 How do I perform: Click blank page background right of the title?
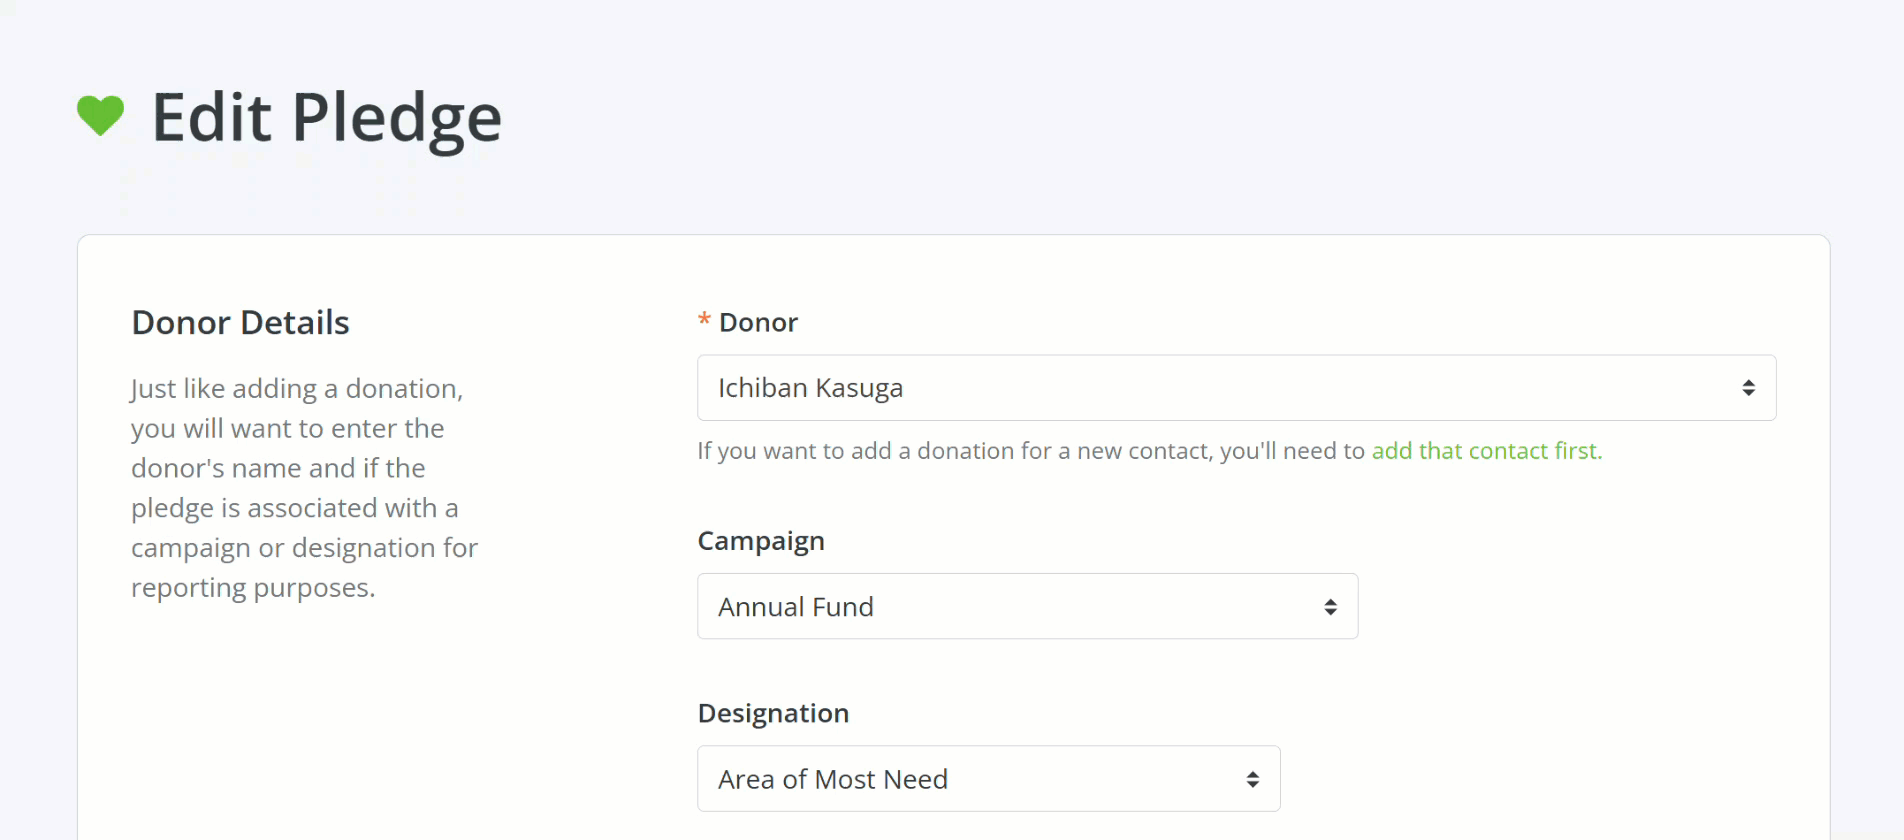tap(1200, 118)
